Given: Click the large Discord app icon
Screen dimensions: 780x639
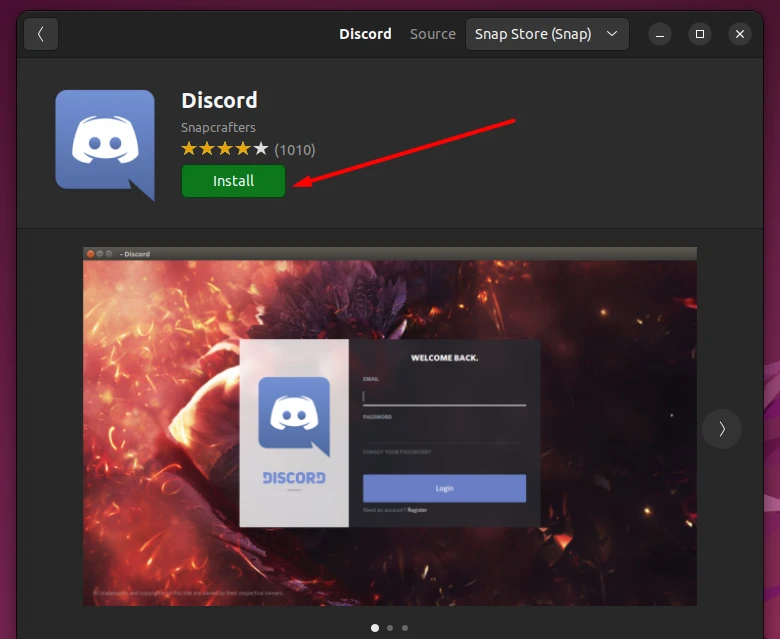Looking at the screenshot, I should click(x=105, y=145).
